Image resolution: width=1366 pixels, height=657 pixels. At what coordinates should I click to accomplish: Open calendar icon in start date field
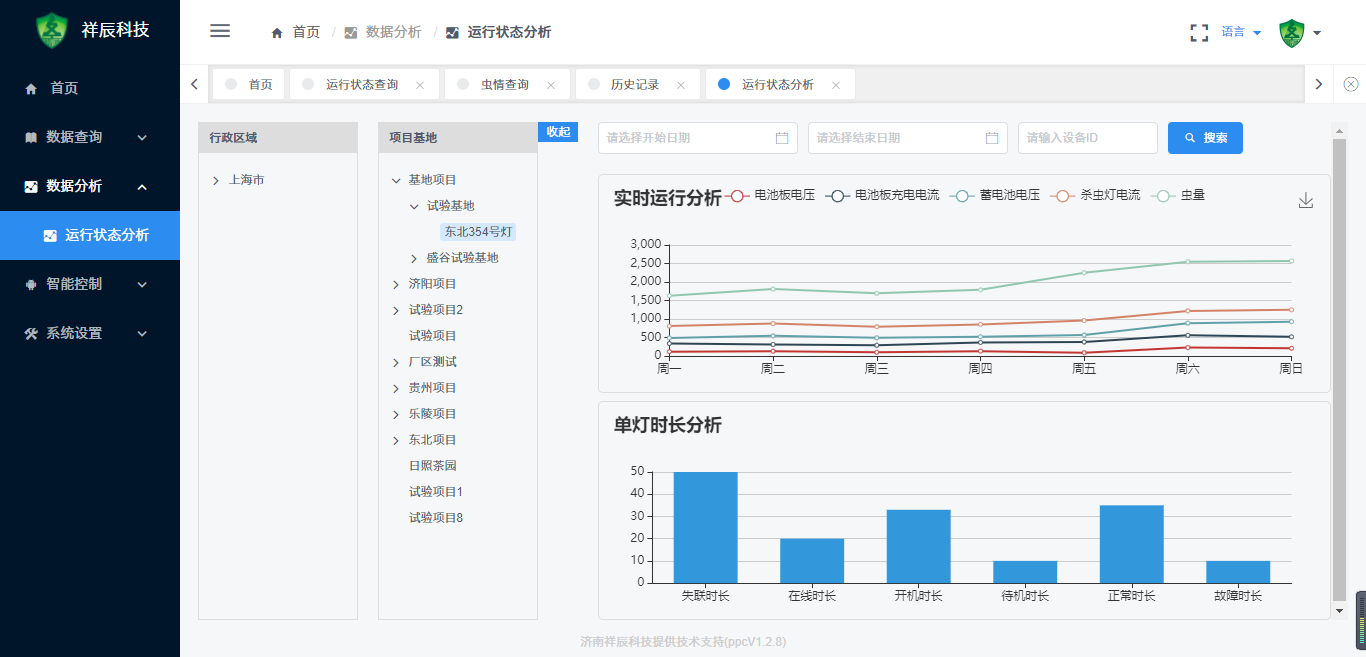click(782, 138)
